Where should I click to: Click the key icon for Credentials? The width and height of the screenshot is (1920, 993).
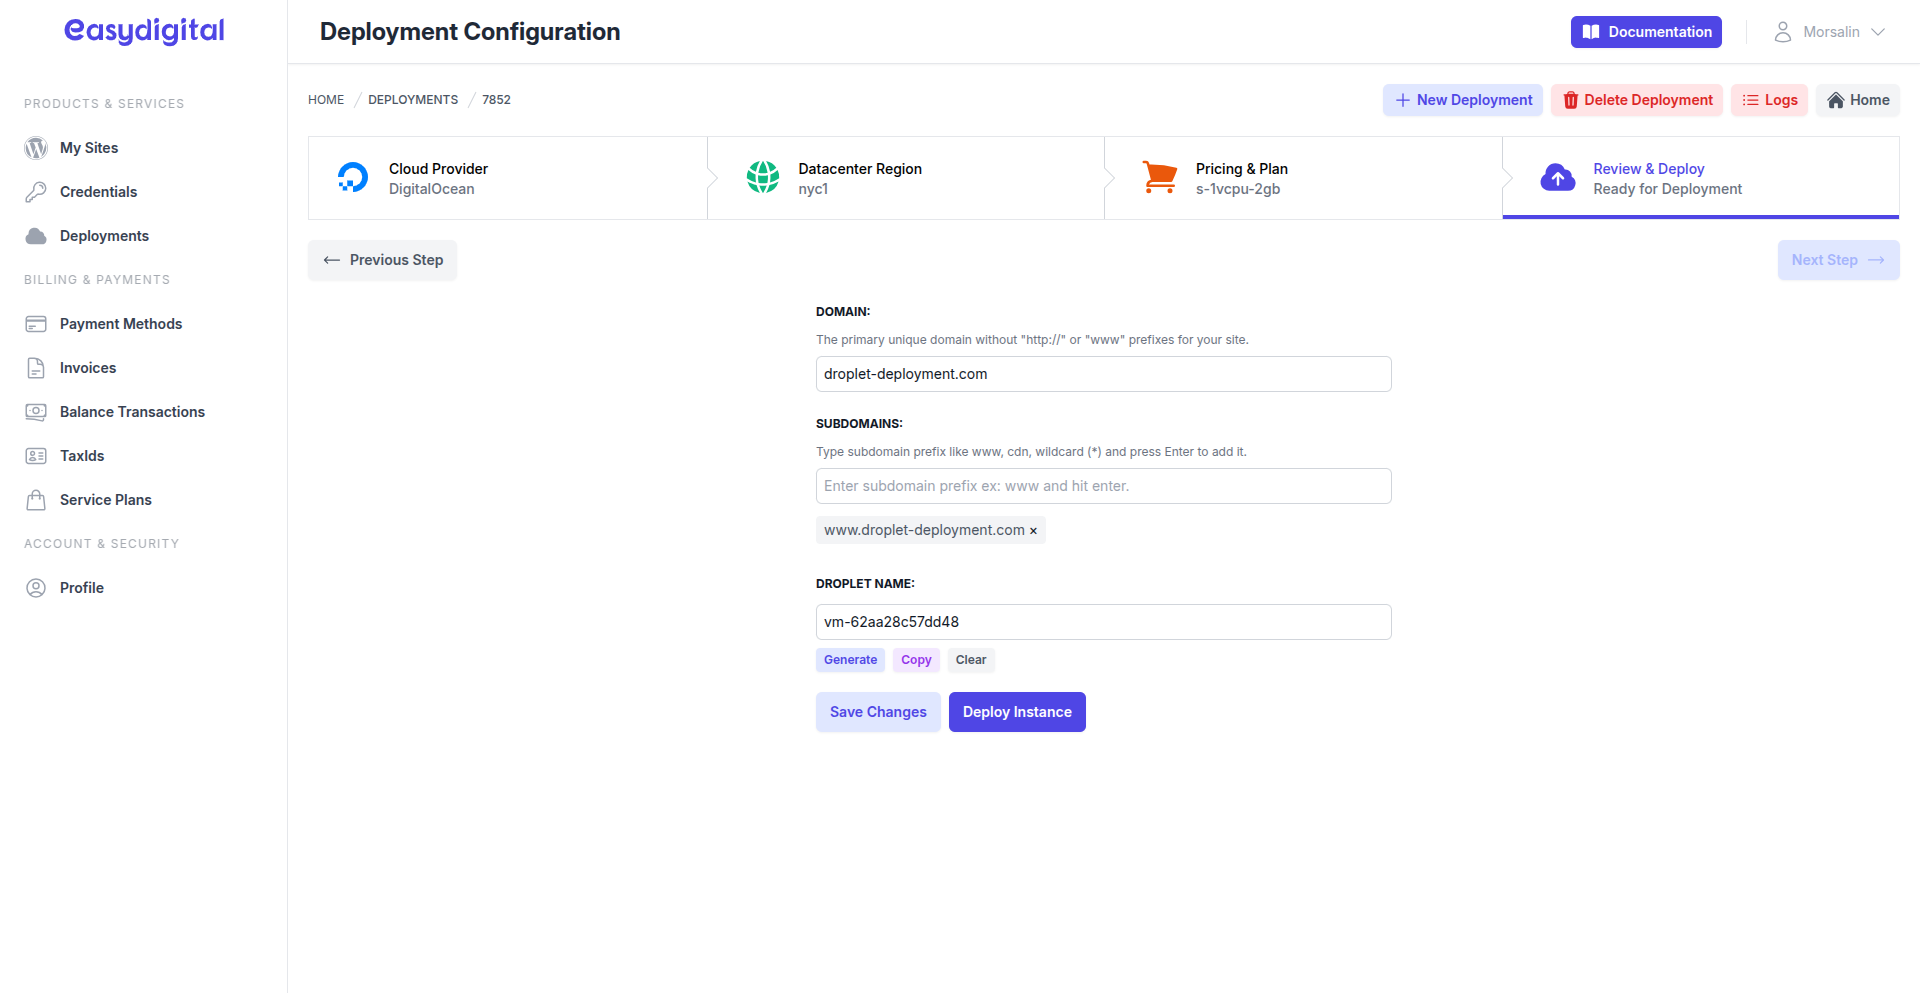tap(36, 192)
